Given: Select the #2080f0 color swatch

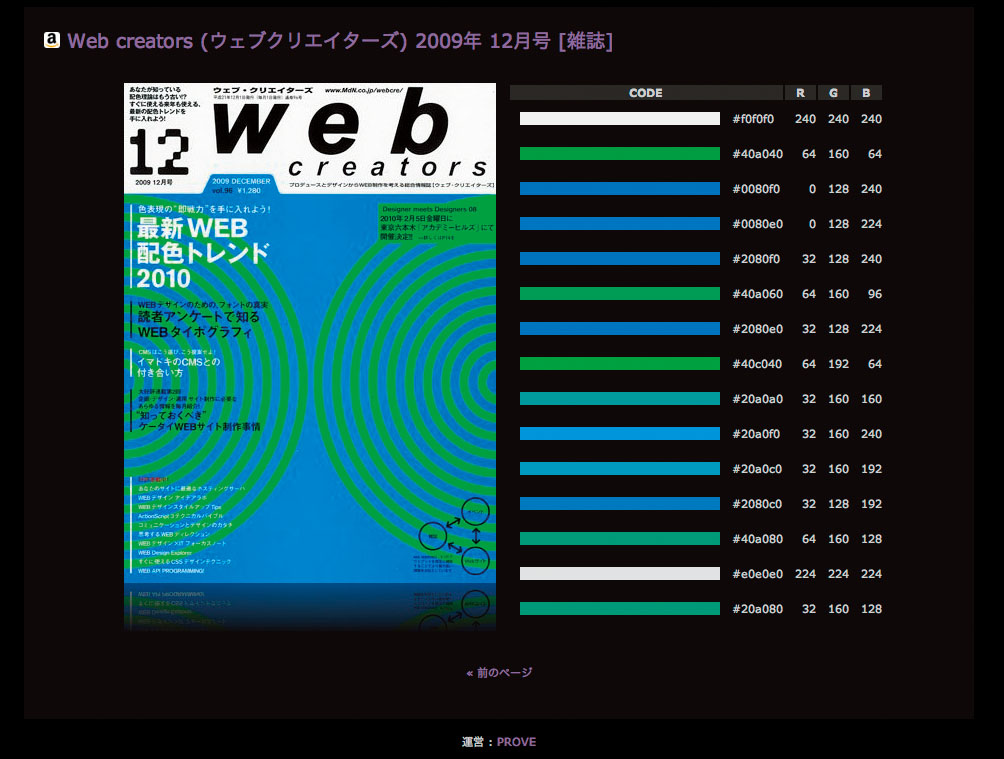Looking at the screenshot, I should coord(619,259).
